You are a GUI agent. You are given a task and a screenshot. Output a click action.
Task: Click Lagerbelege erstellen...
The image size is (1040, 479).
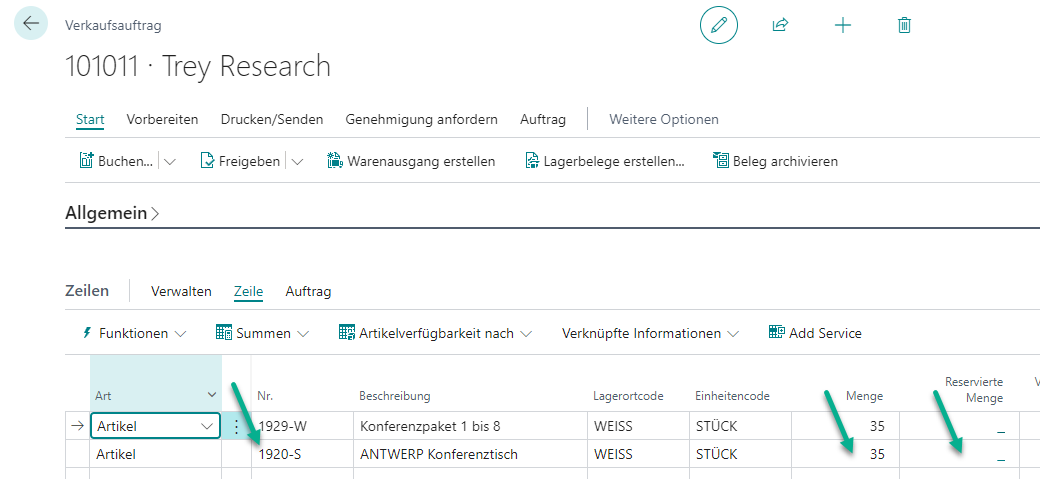605,161
